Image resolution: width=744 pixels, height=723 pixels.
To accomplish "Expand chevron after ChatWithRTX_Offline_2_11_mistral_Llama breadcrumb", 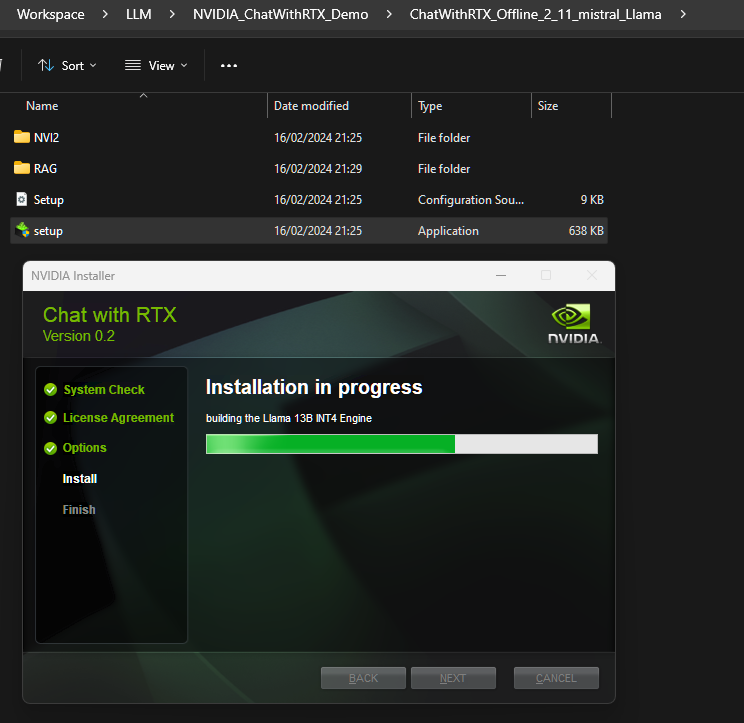I will coord(683,15).
